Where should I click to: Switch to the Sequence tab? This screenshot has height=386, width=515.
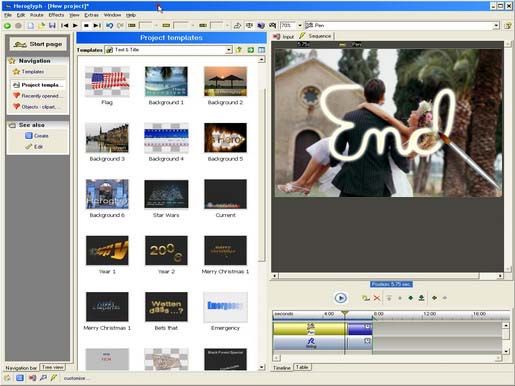pyautogui.click(x=316, y=36)
